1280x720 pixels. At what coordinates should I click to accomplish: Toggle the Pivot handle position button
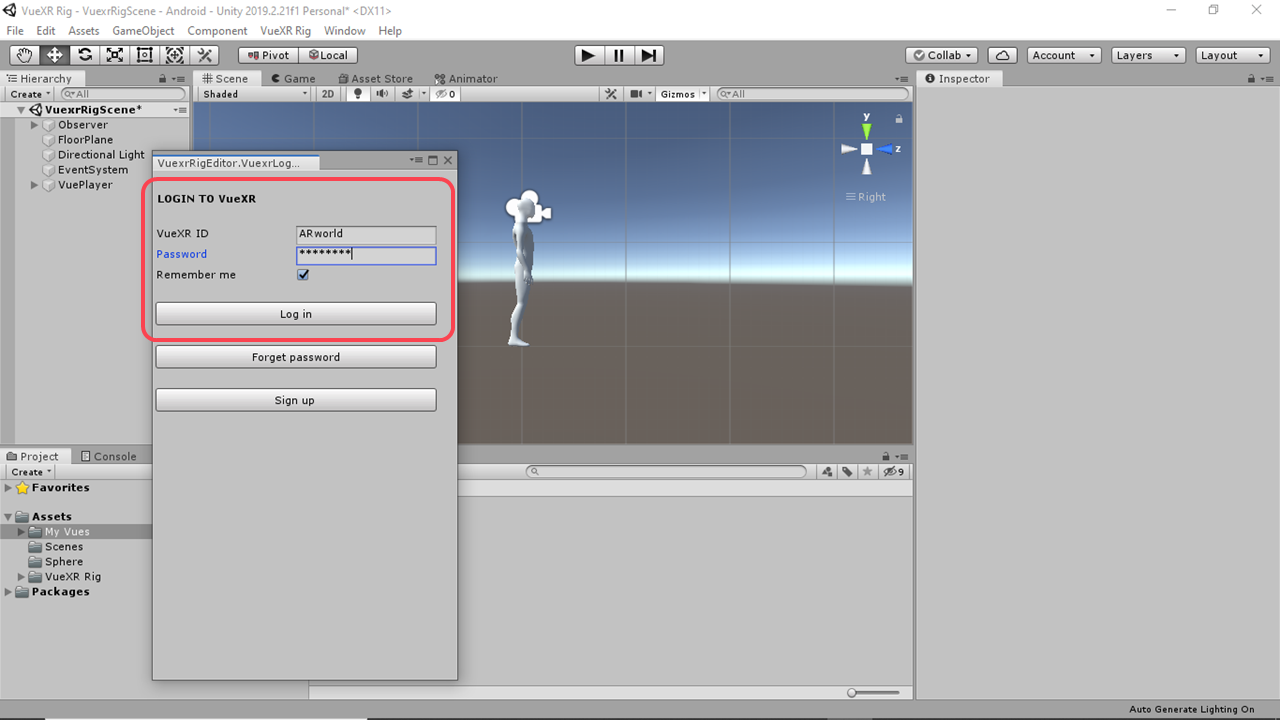[x=268, y=55]
